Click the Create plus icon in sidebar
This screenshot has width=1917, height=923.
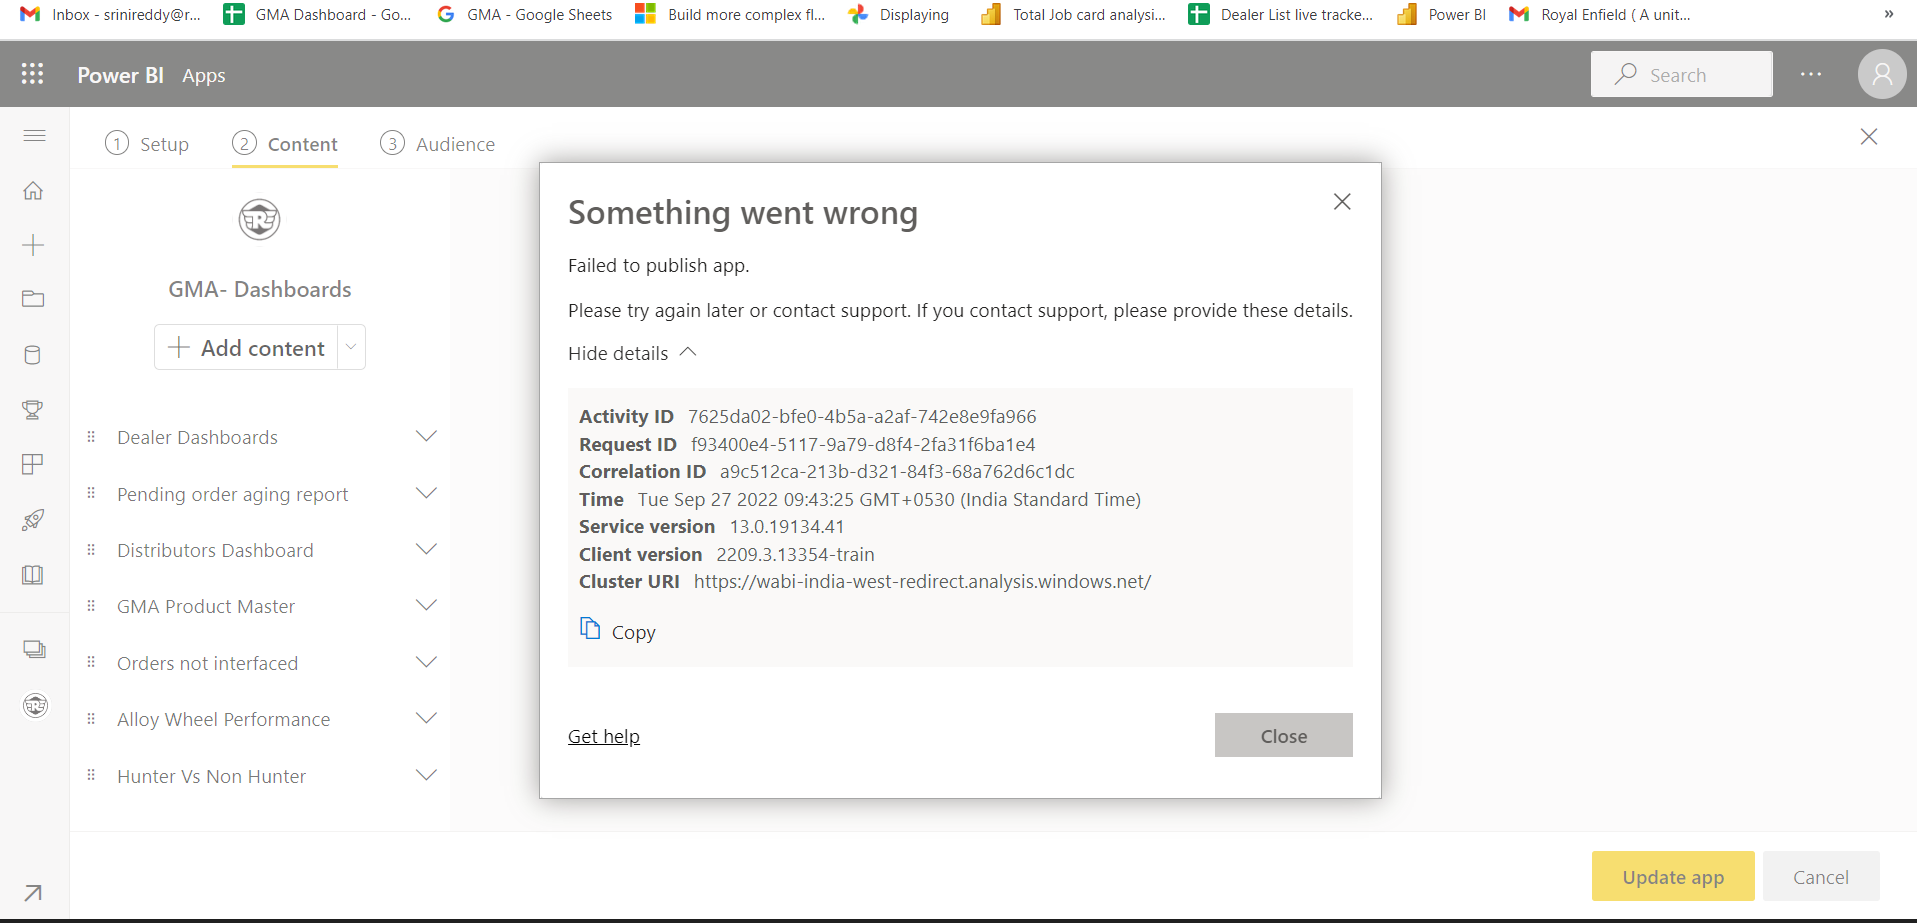click(33, 245)
